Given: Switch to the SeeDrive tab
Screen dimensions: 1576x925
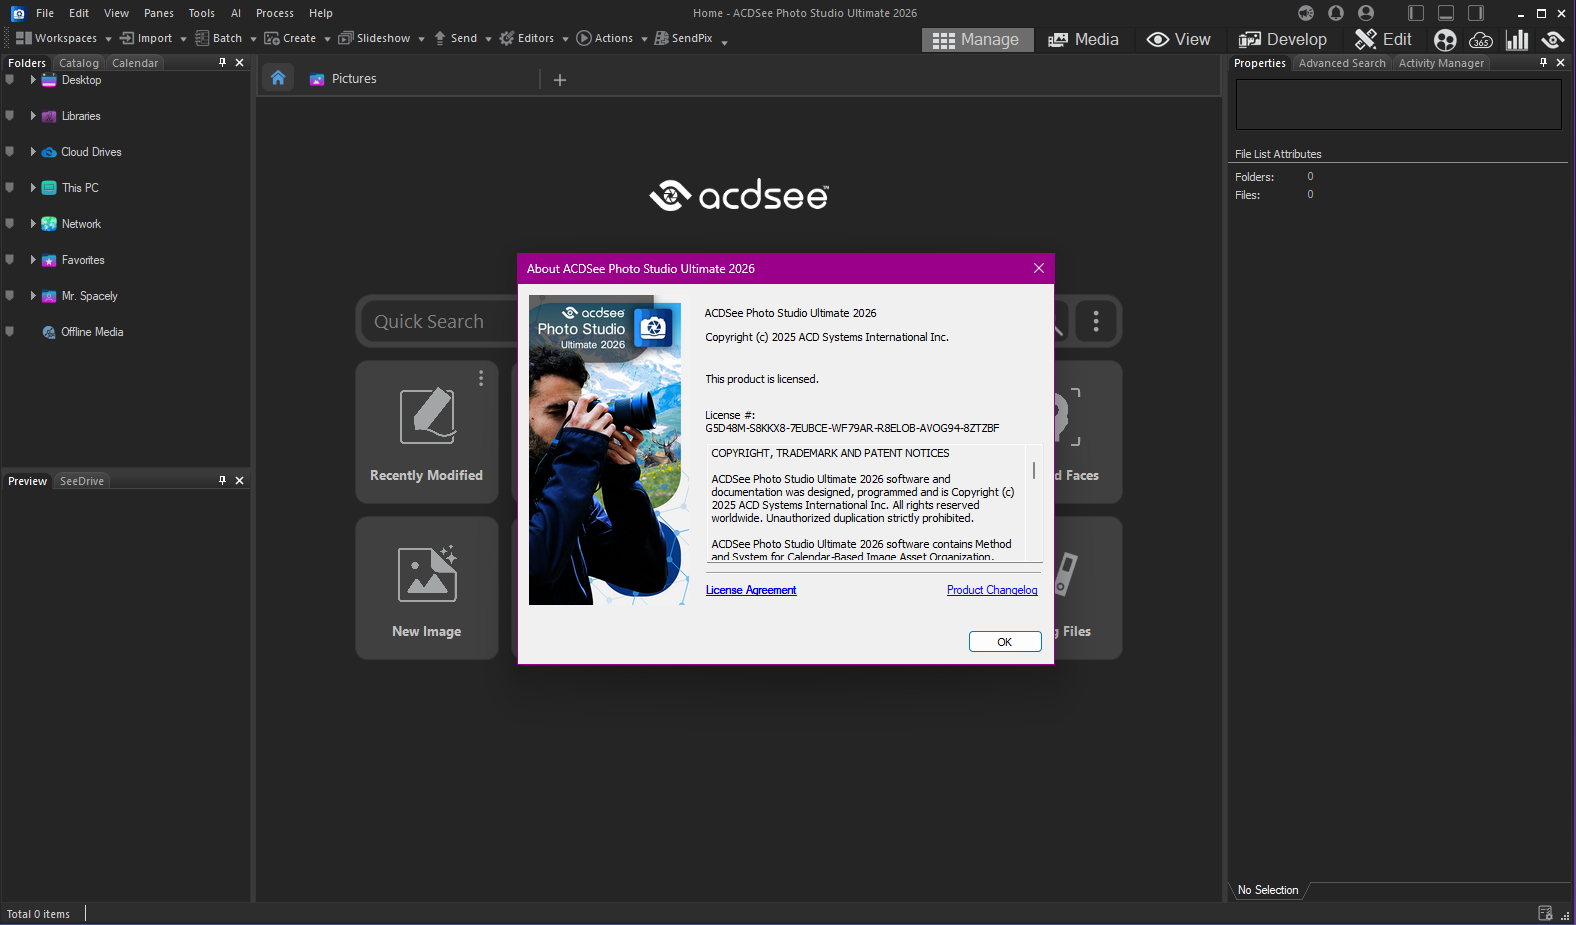Looking at the screenshot, I should [82, 481].
